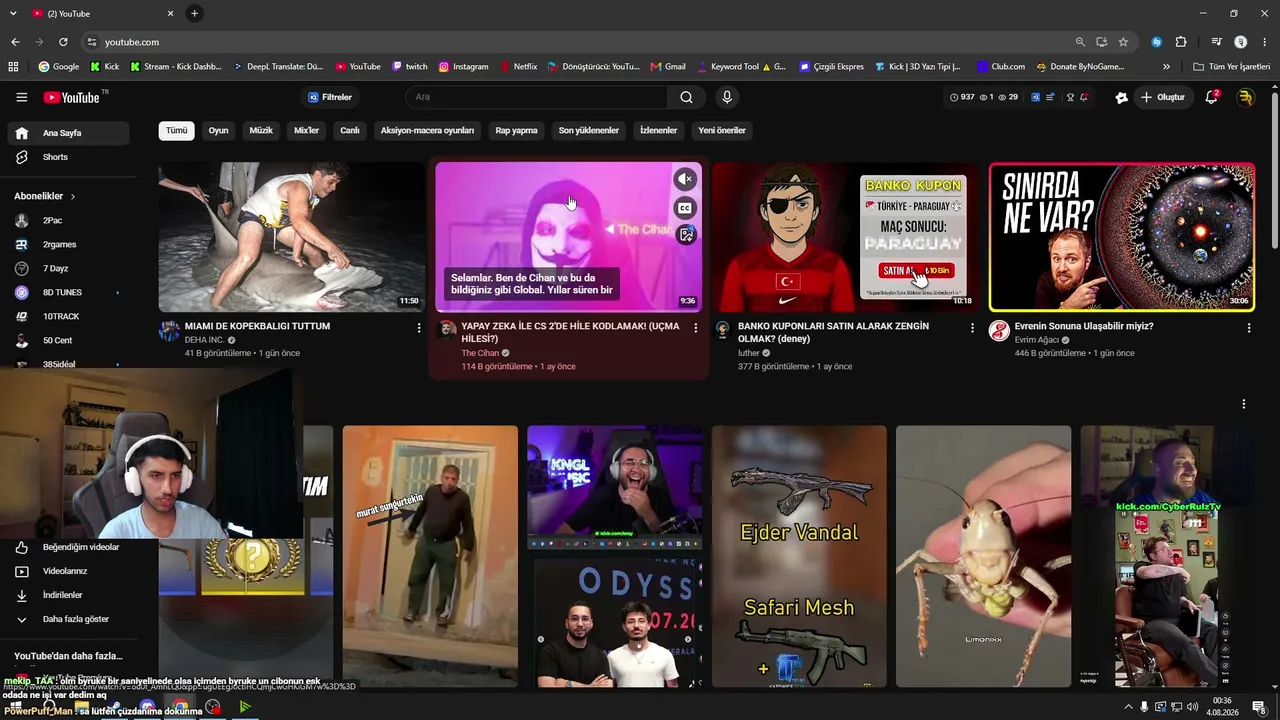Open the MIAMI DE KOPEKBALIGI TUTTUM thumbnail

pos(292,237)
